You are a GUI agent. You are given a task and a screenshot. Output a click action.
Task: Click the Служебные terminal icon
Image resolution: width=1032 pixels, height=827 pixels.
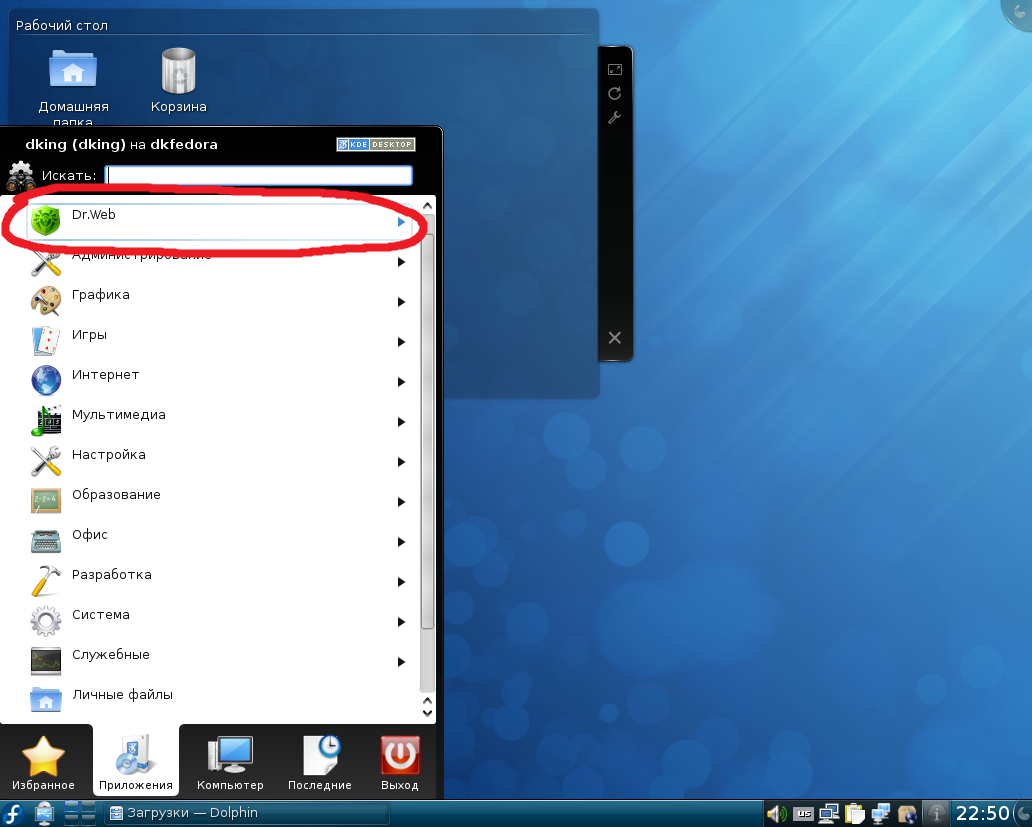pyautogui.click(x=45, y=661)
